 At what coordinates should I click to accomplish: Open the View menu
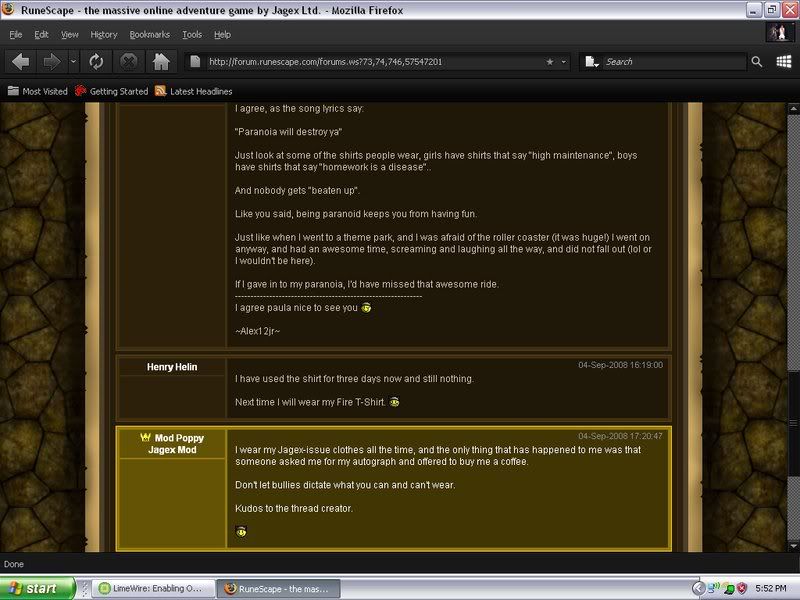70,35
